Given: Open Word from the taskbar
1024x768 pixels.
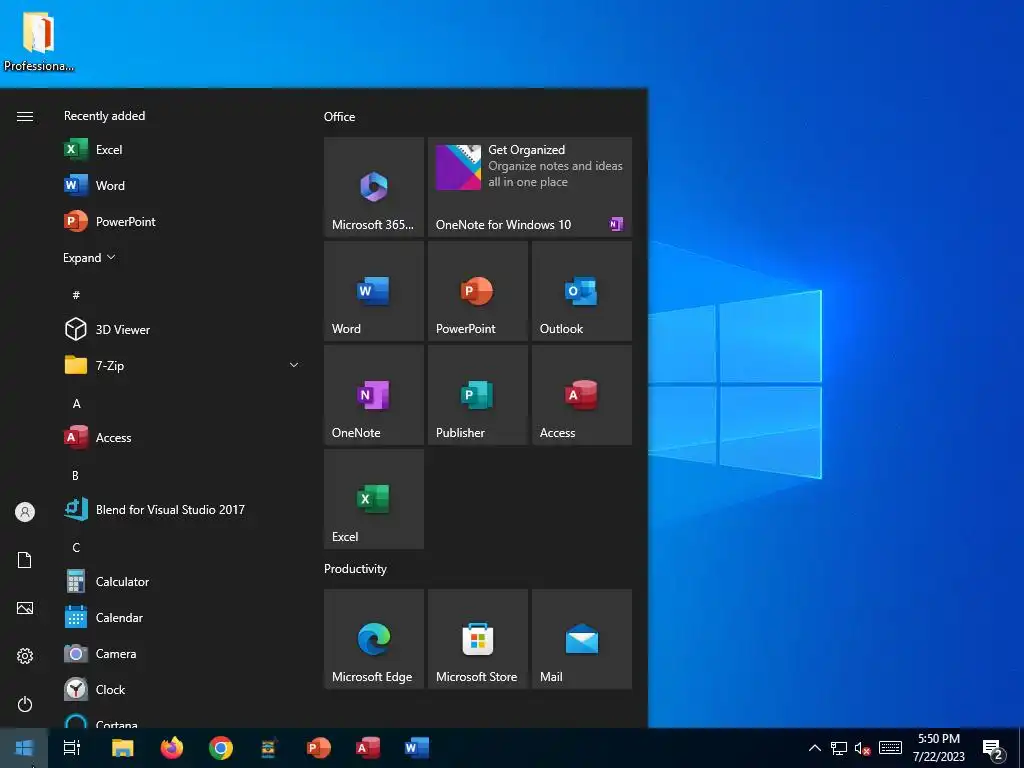Looking at the screenshot, I should [417, 748].
